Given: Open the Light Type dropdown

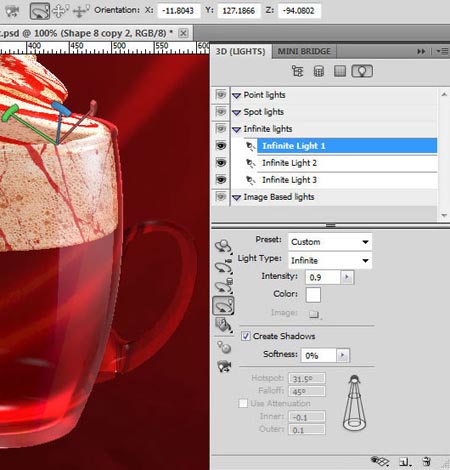Looking at the screenshot, I should click(330, 260).
